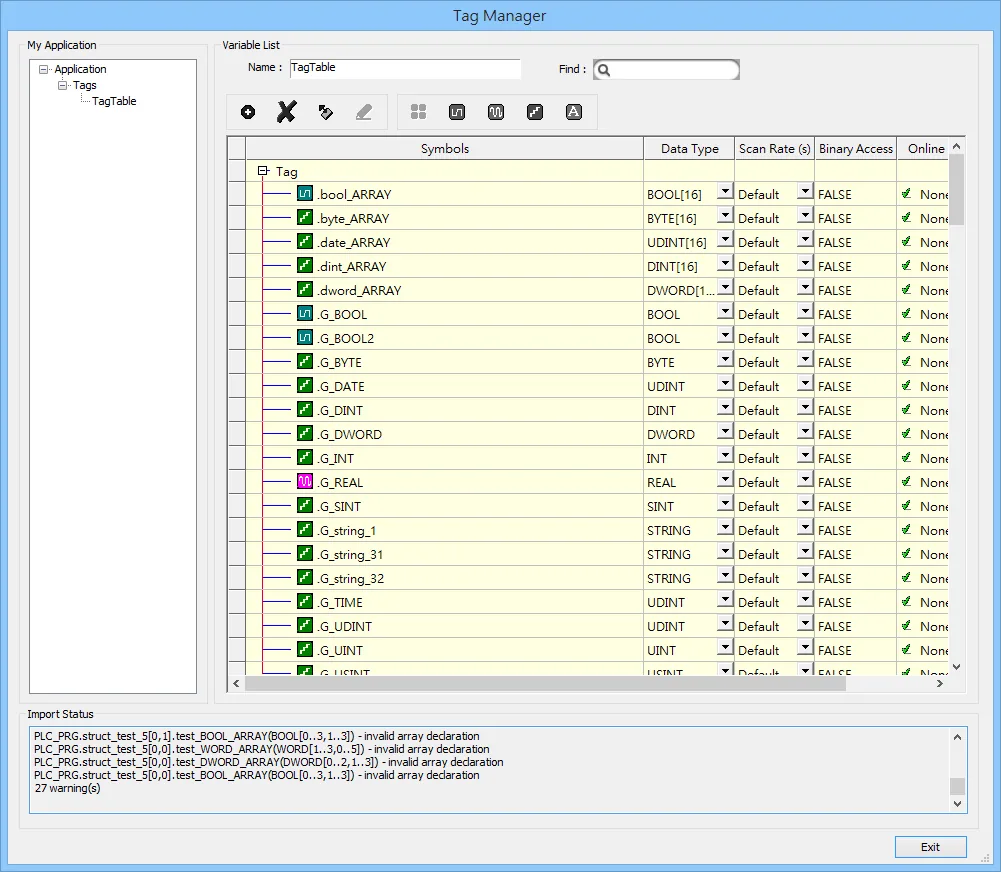Click the icon of .G_SINT tag

coord(305,506)
